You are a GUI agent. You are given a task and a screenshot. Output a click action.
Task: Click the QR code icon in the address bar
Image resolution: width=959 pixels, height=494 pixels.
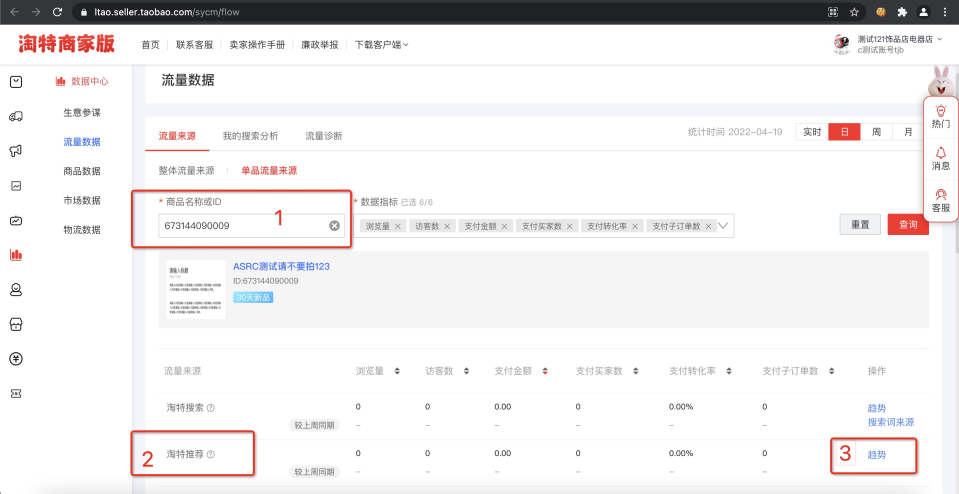[x=832, y=12]
